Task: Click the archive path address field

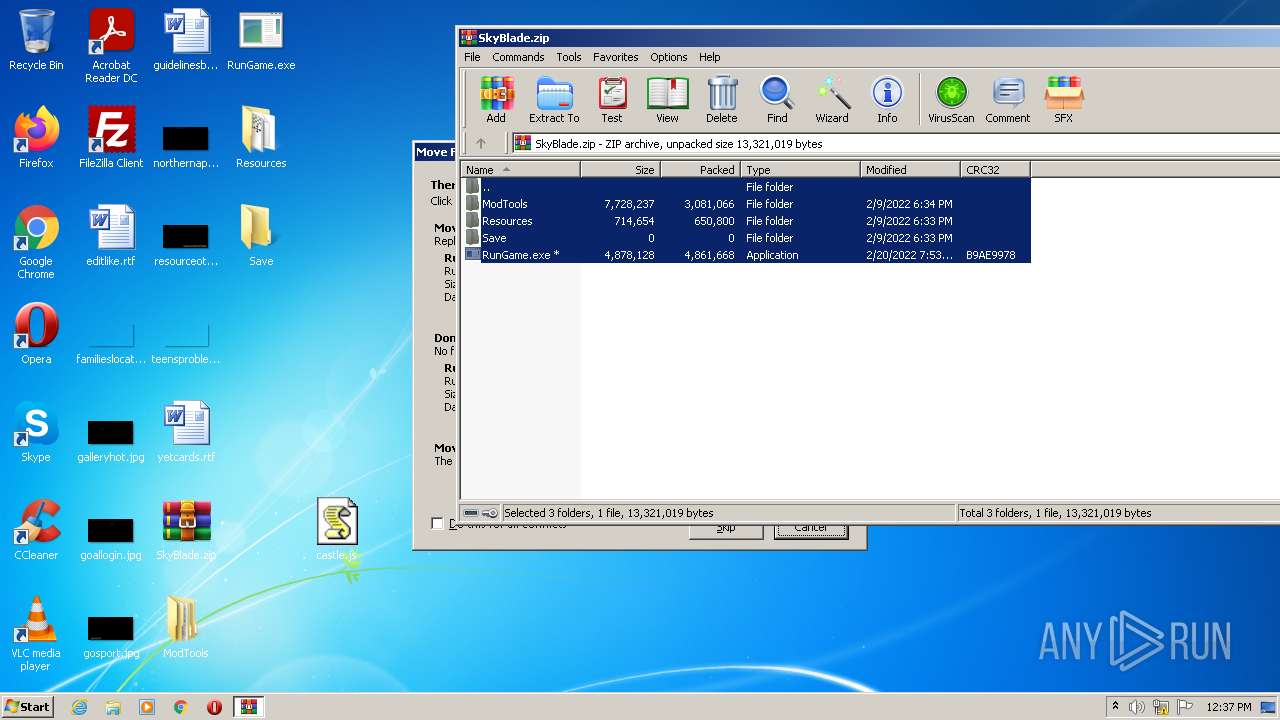Action: (895, 144)
